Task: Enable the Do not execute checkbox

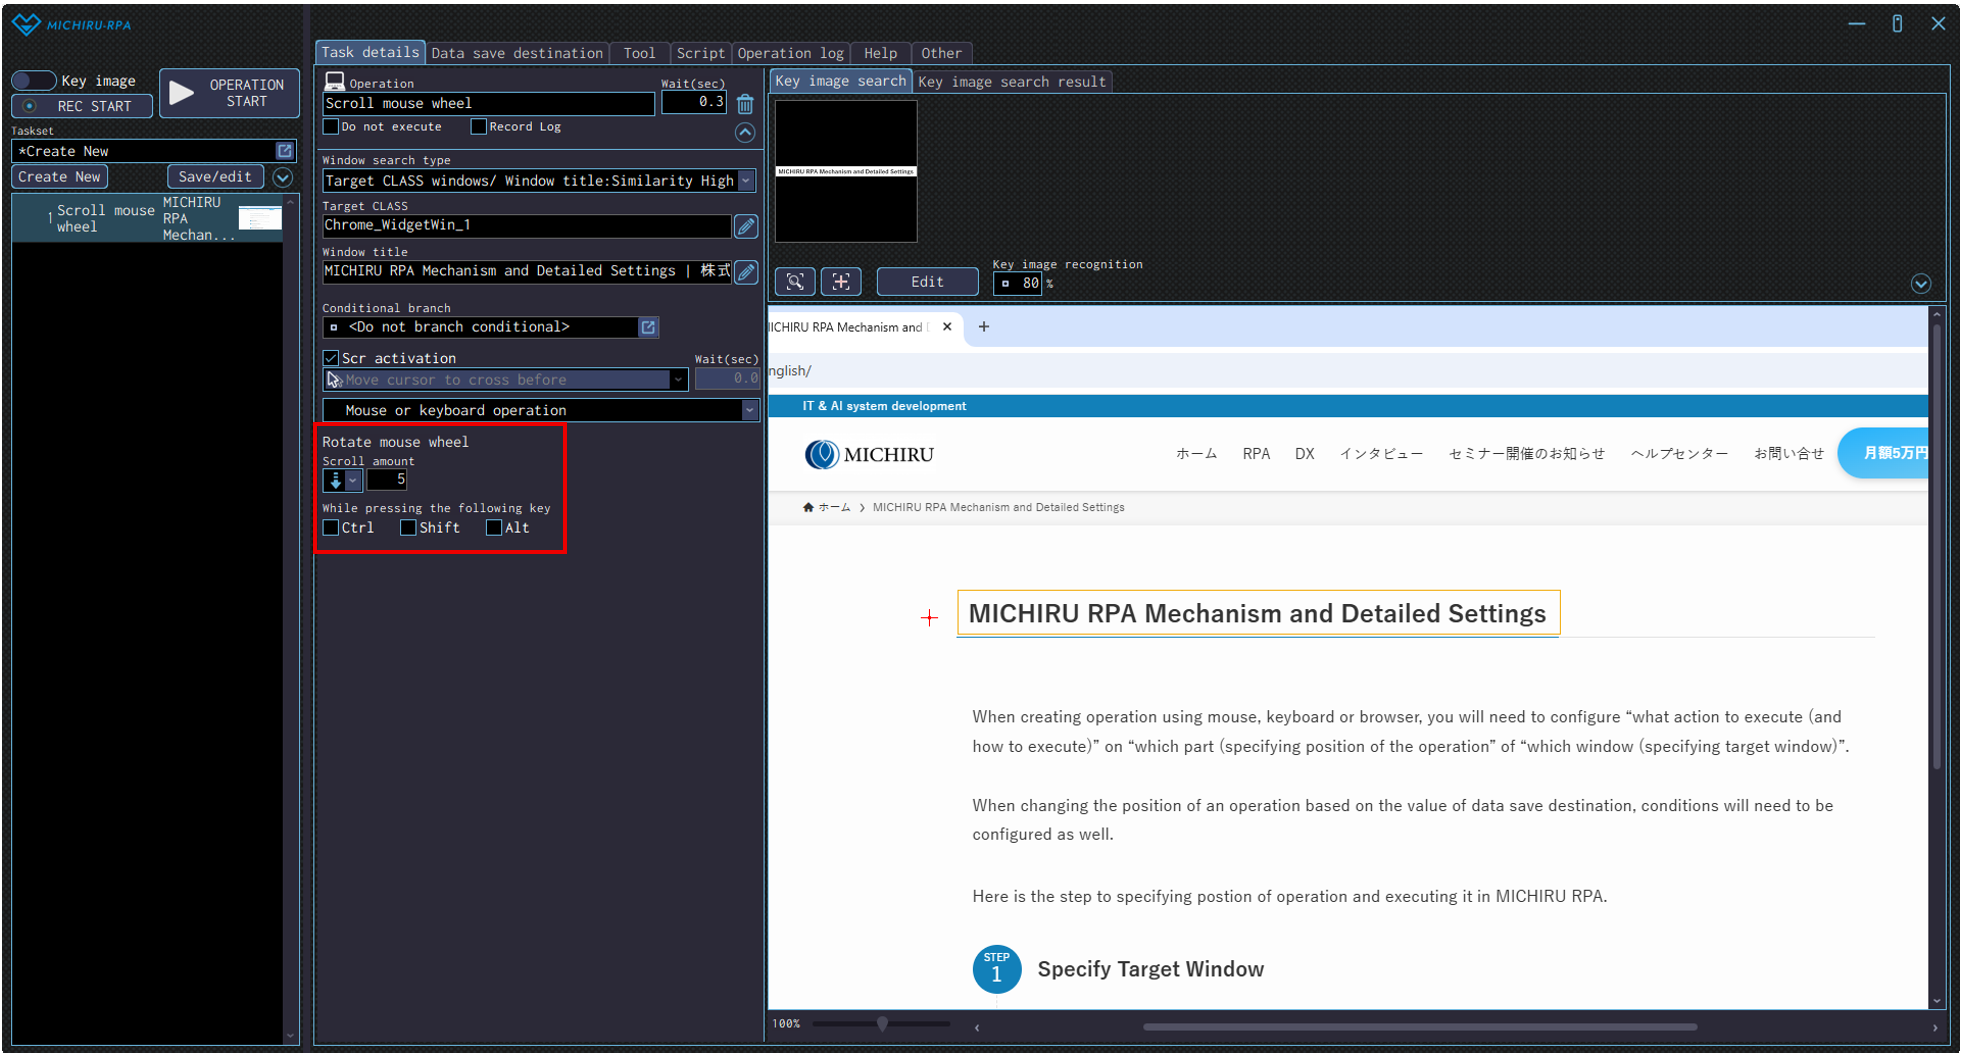Action: (x=331, y=127)
